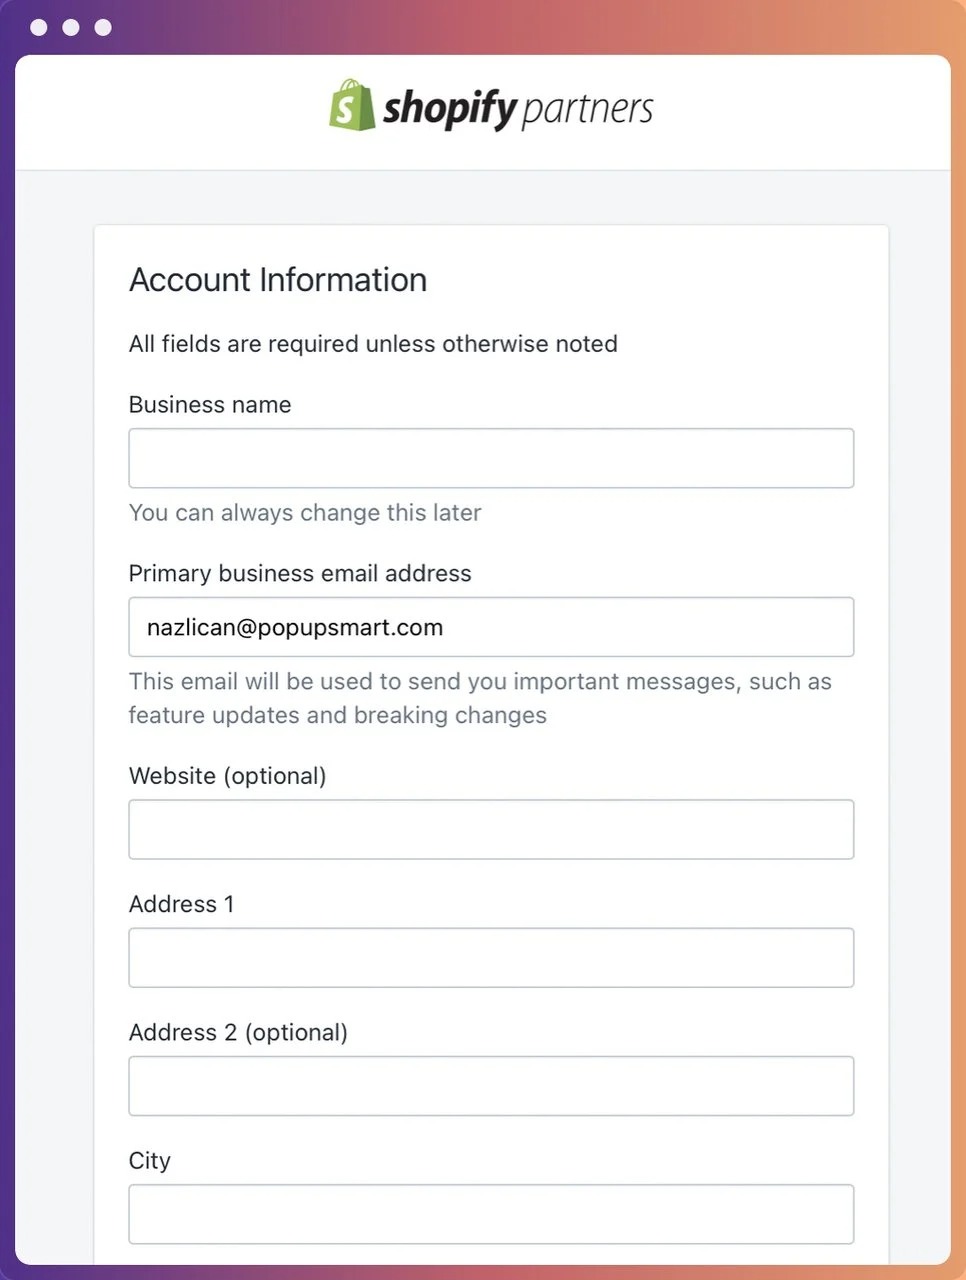Click the Primary business email address field

[491, 627]
